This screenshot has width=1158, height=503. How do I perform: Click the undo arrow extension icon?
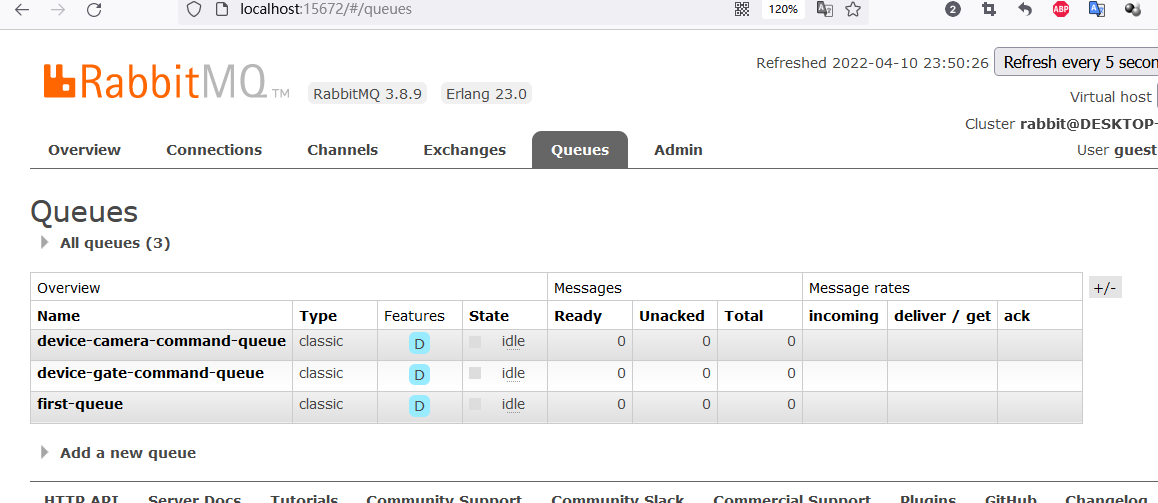[x=1025, y=10]
